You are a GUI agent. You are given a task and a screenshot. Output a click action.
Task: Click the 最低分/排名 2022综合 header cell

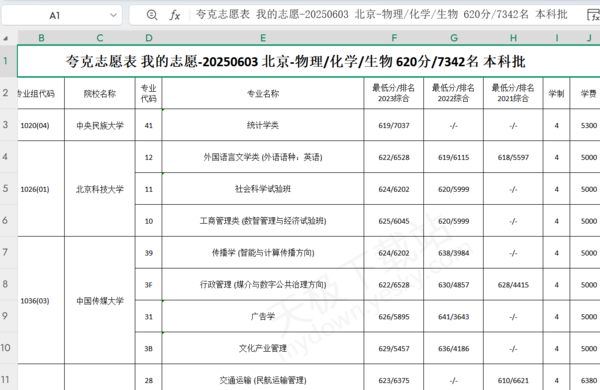454,93
